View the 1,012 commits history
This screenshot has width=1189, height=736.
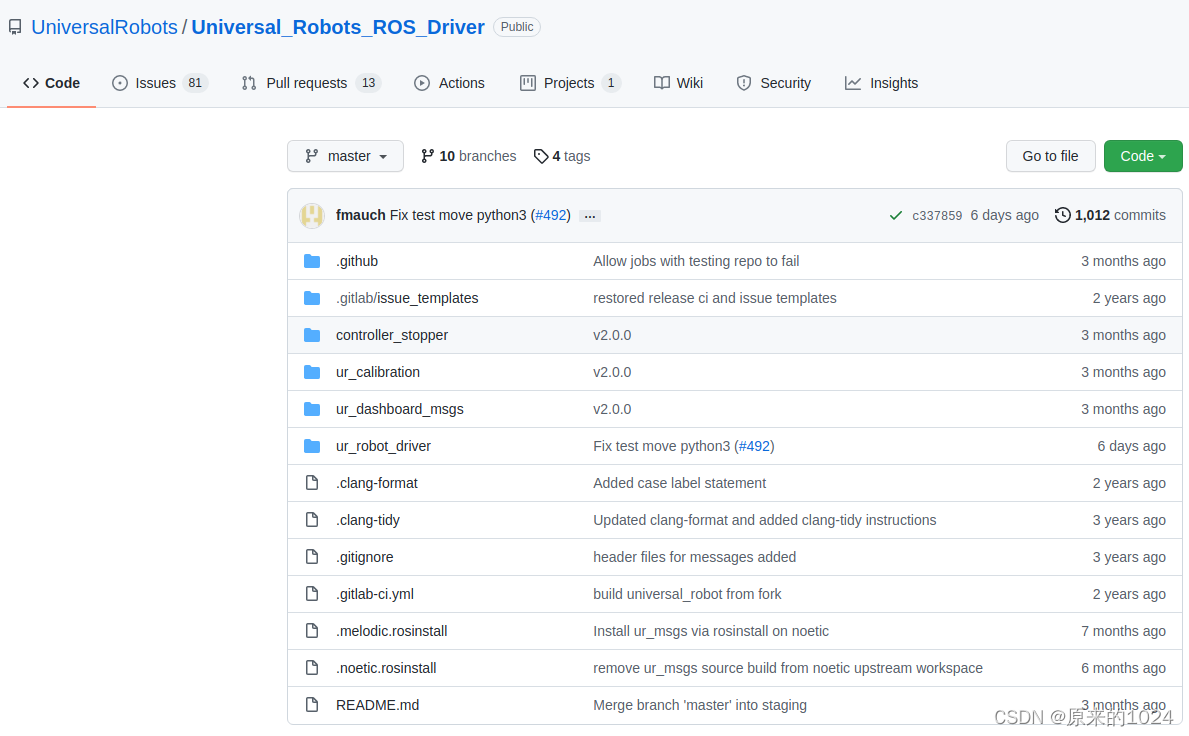click(1110, 215)
